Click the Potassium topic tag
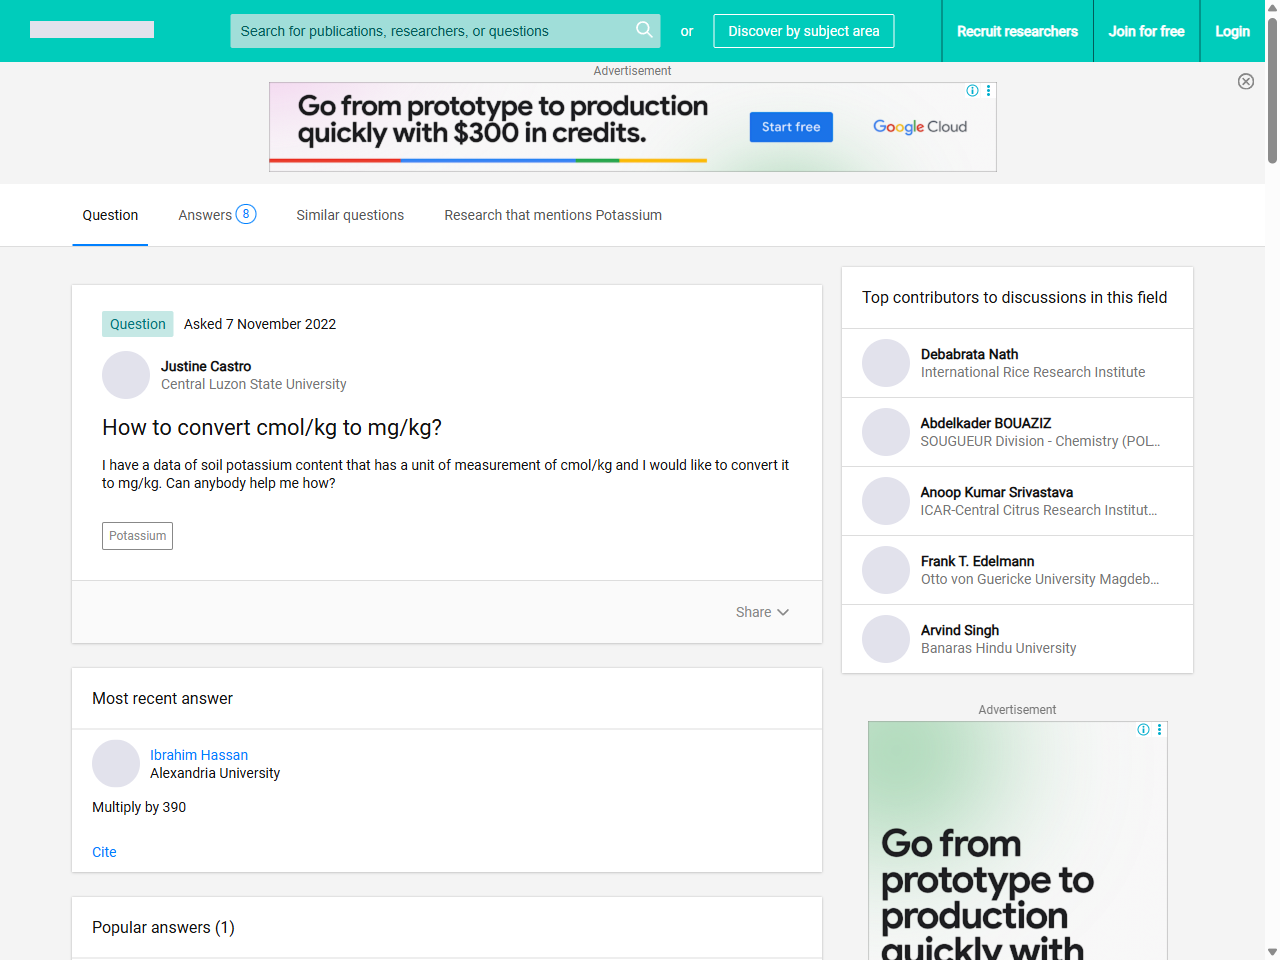The height and width of the screenshot is (960, 1280). (x=137, y=536)
